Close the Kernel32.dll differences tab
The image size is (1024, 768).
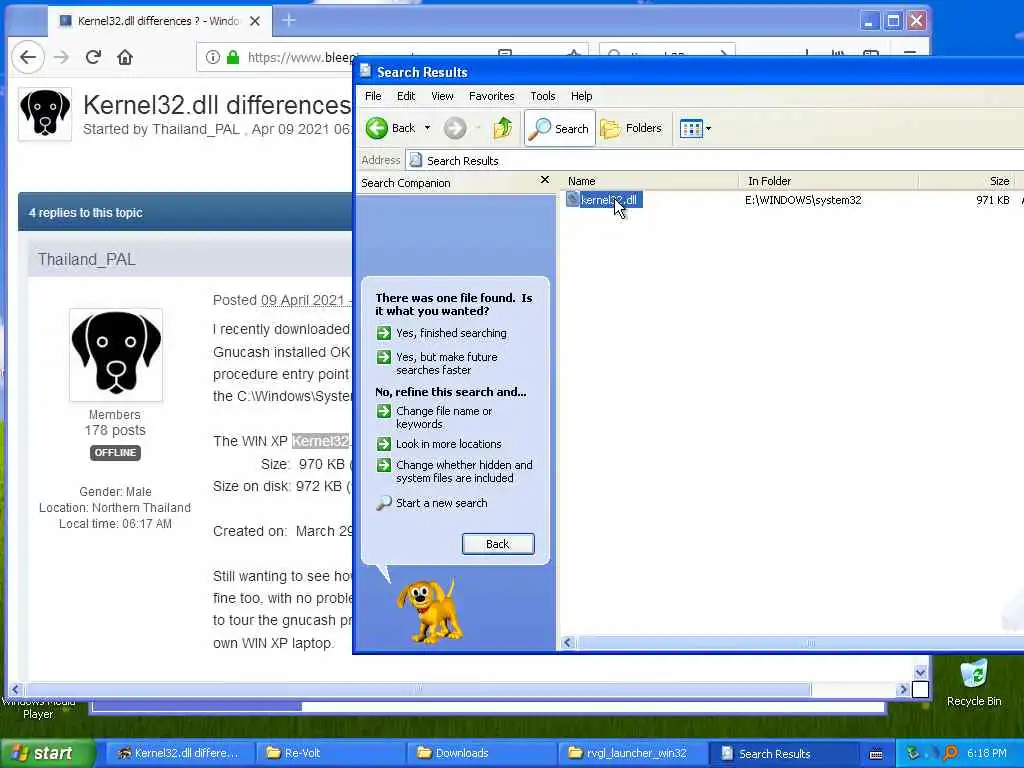(255, 21)
